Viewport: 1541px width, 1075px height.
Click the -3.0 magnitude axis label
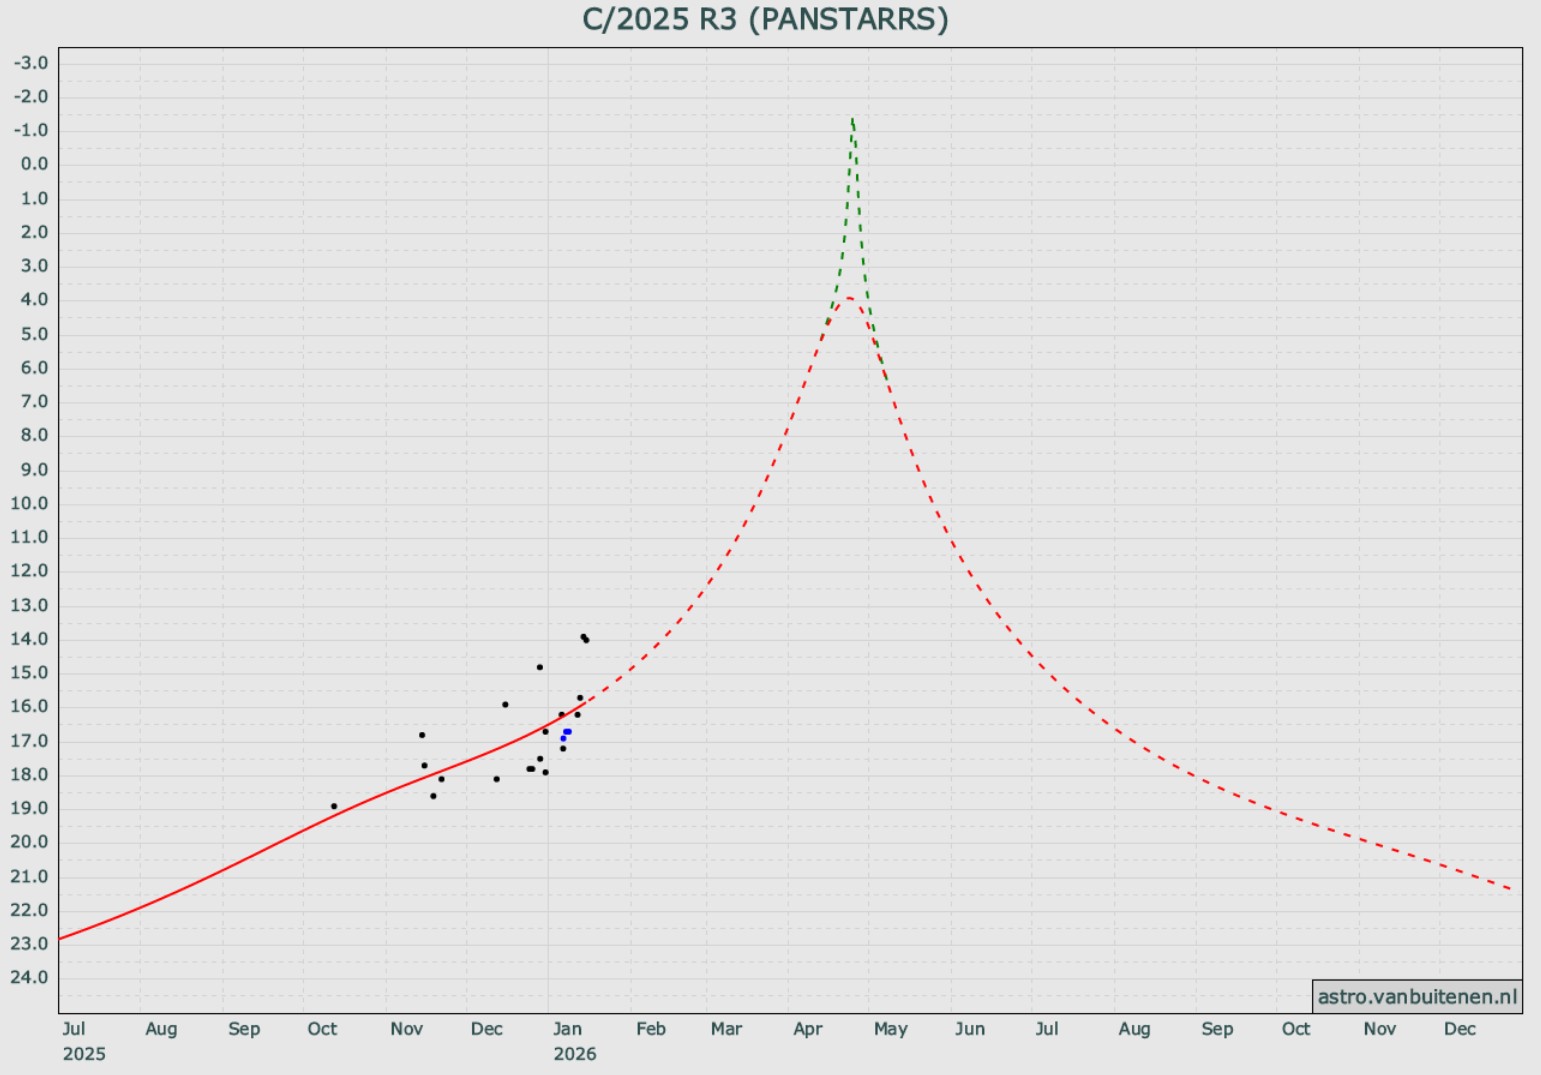click(30, 63)
